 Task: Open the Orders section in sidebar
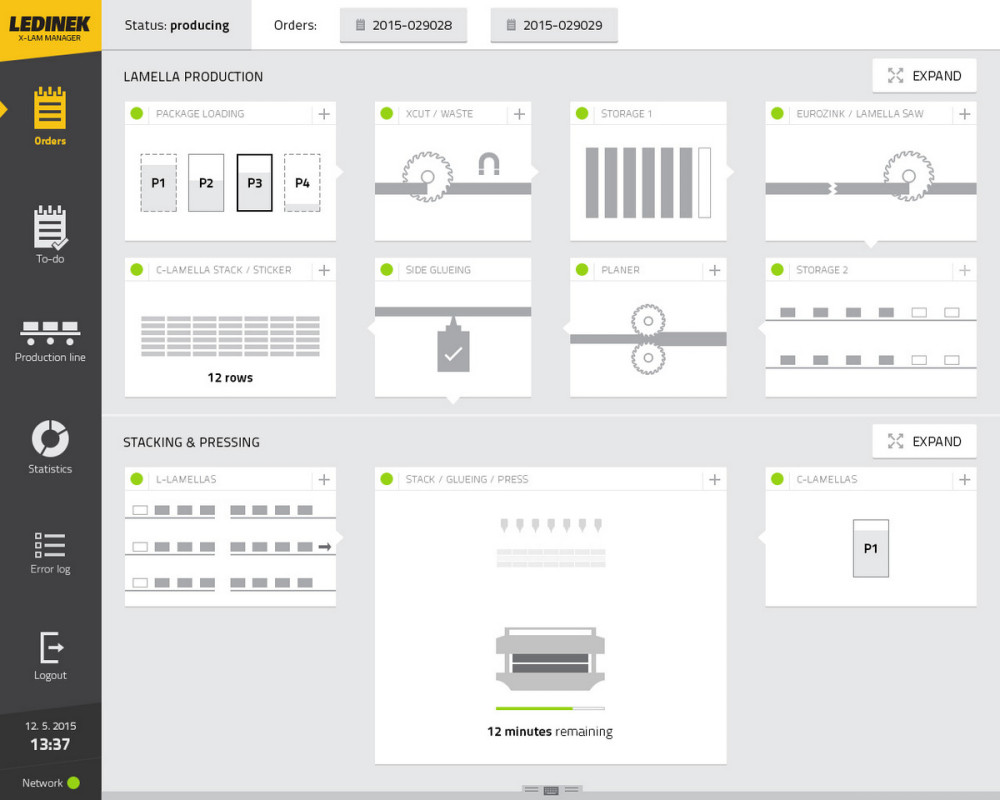point(50,116)
